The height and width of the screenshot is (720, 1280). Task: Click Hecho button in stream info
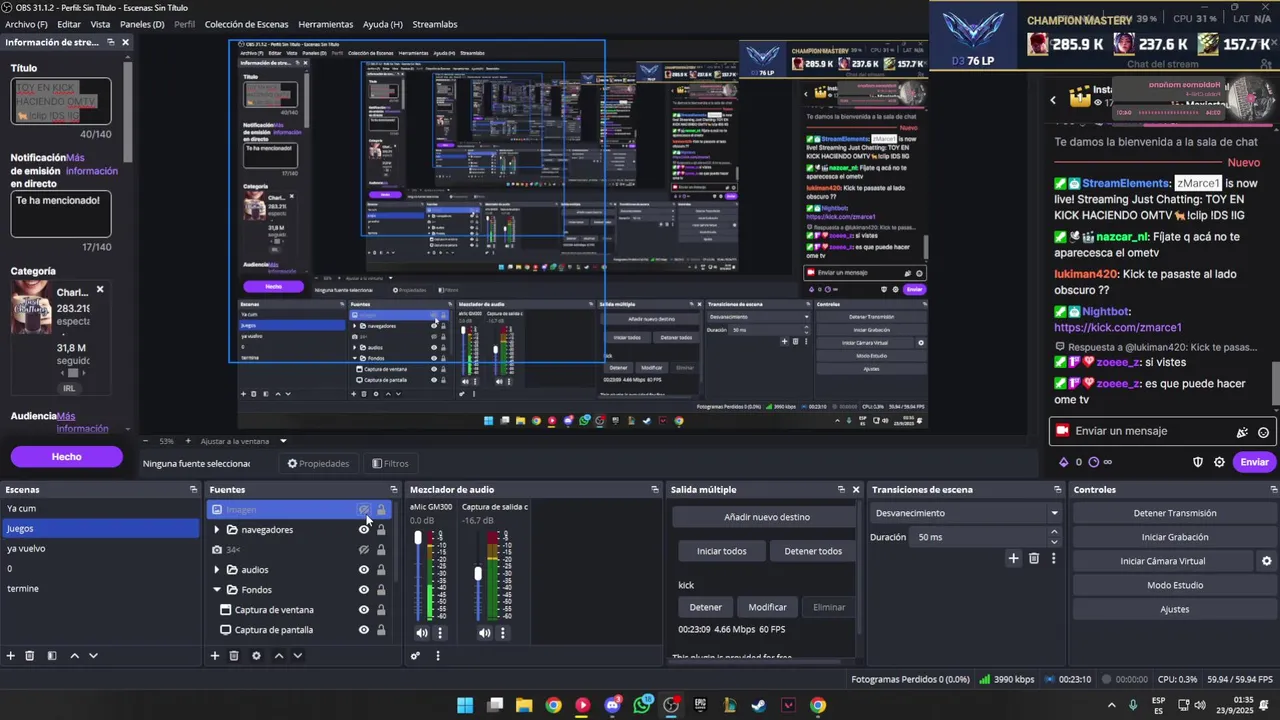click(67, 457)
